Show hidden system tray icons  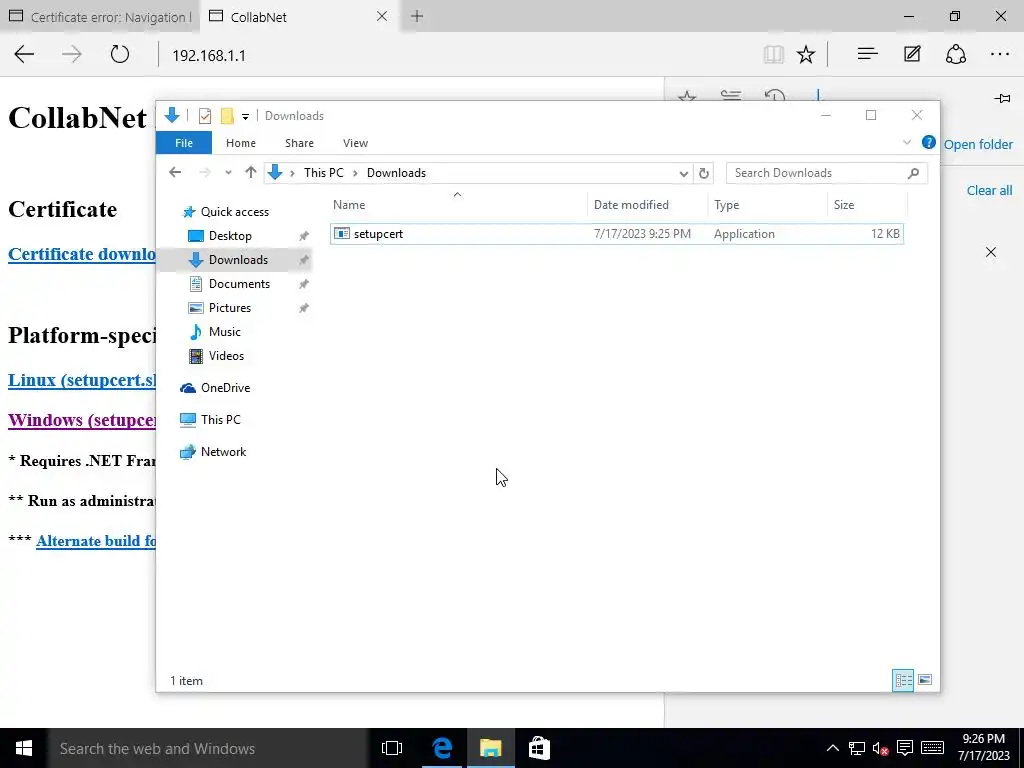tap(833, 748)
